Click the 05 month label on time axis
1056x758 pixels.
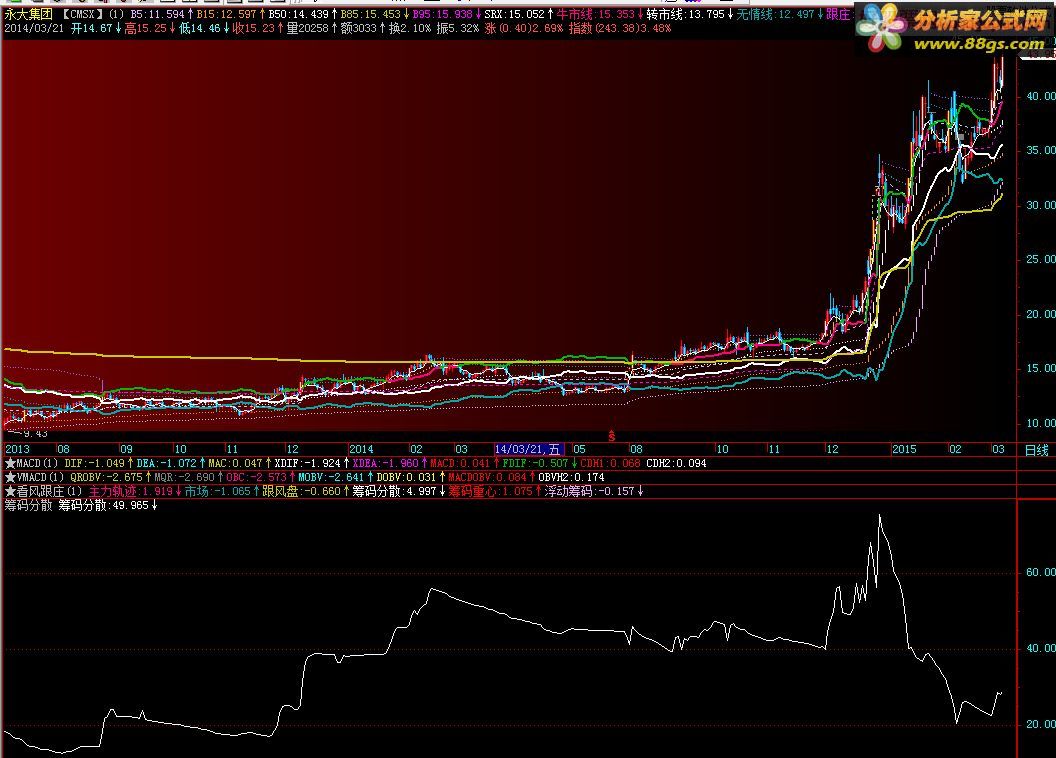coord(579,449)
